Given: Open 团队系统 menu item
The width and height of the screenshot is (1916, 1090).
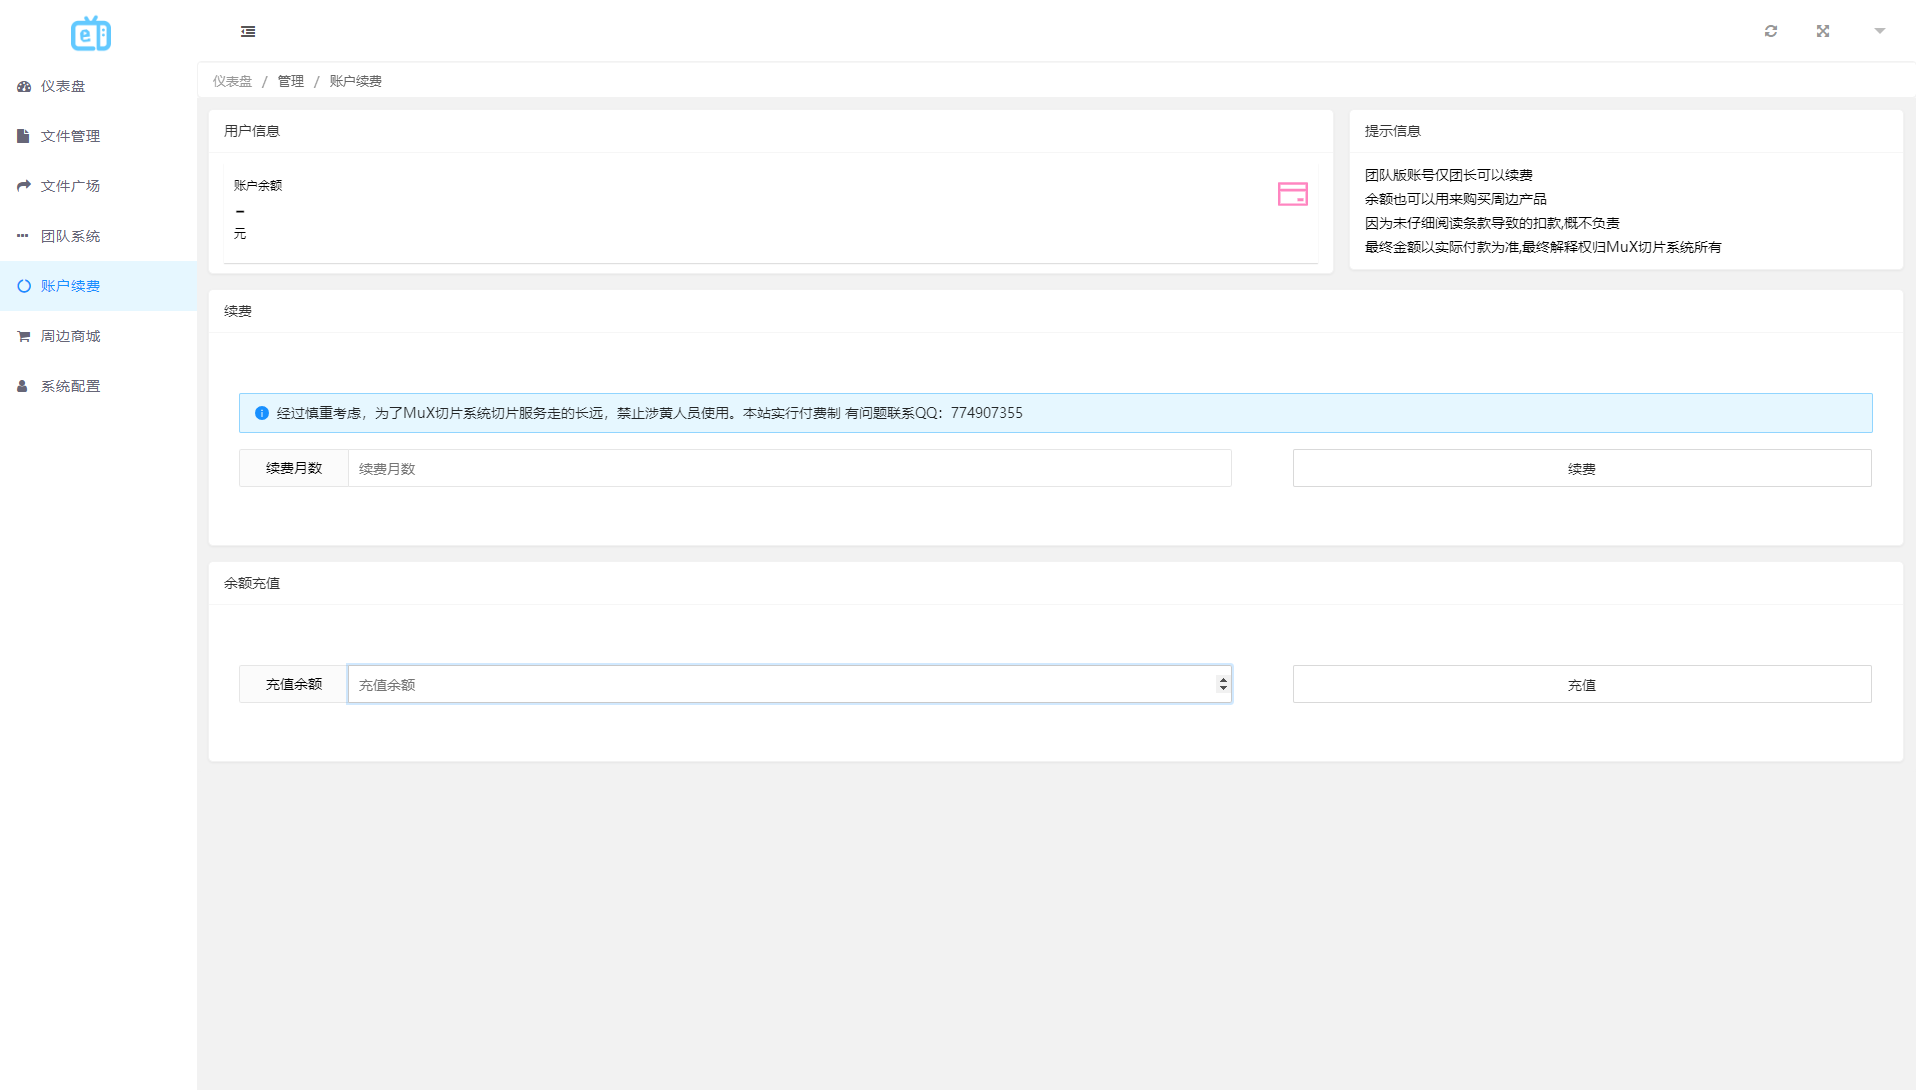Looking at the screenshot, I should click(70, 236).
